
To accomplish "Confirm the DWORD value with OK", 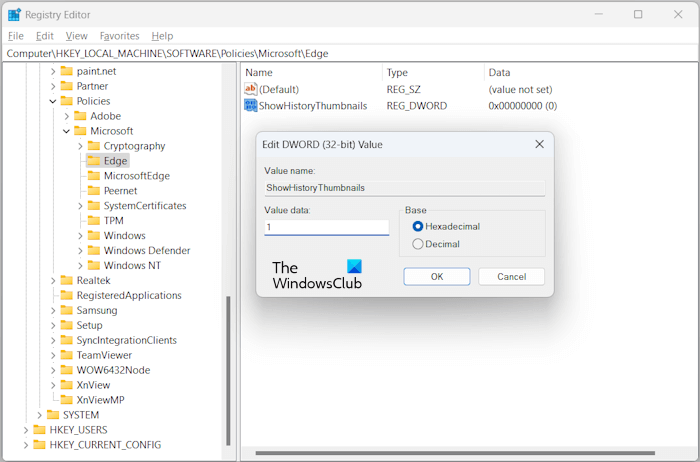I will (437, 276).
